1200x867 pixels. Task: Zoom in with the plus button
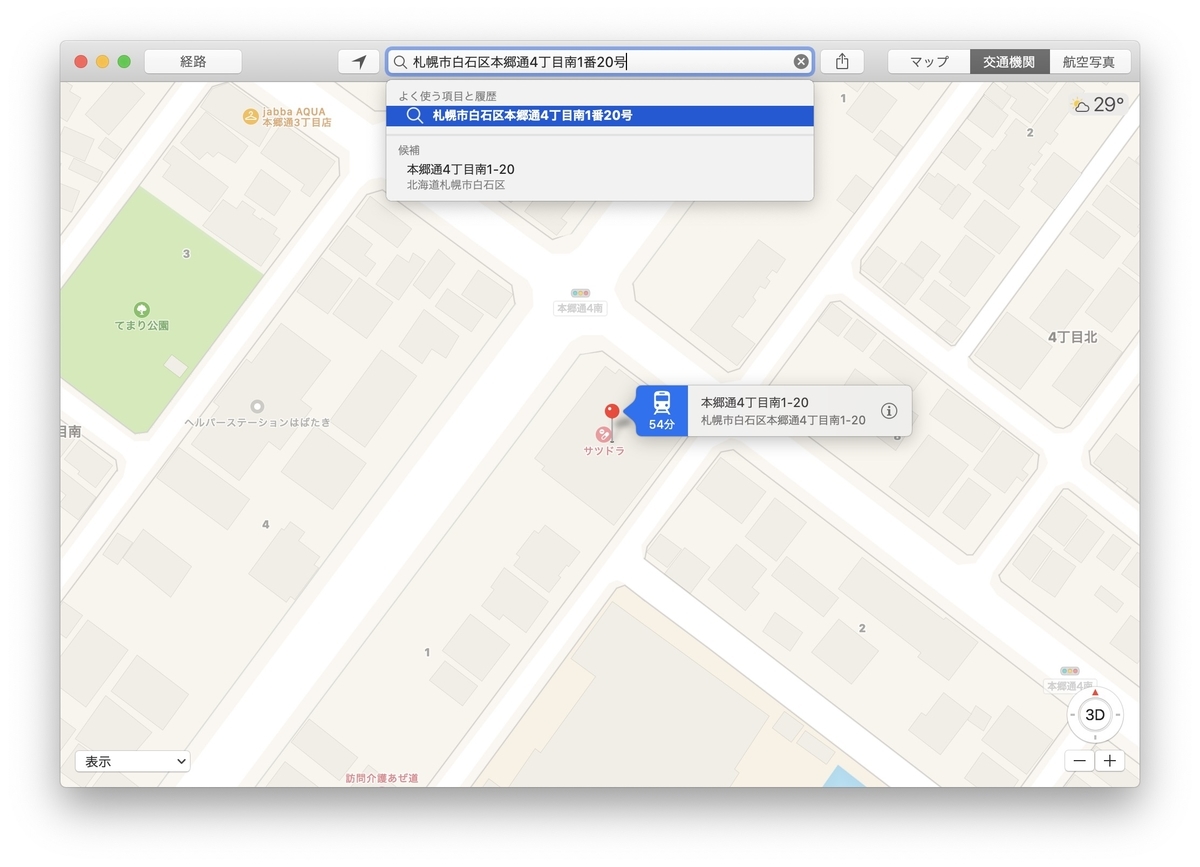click(x=1109, y=761)
